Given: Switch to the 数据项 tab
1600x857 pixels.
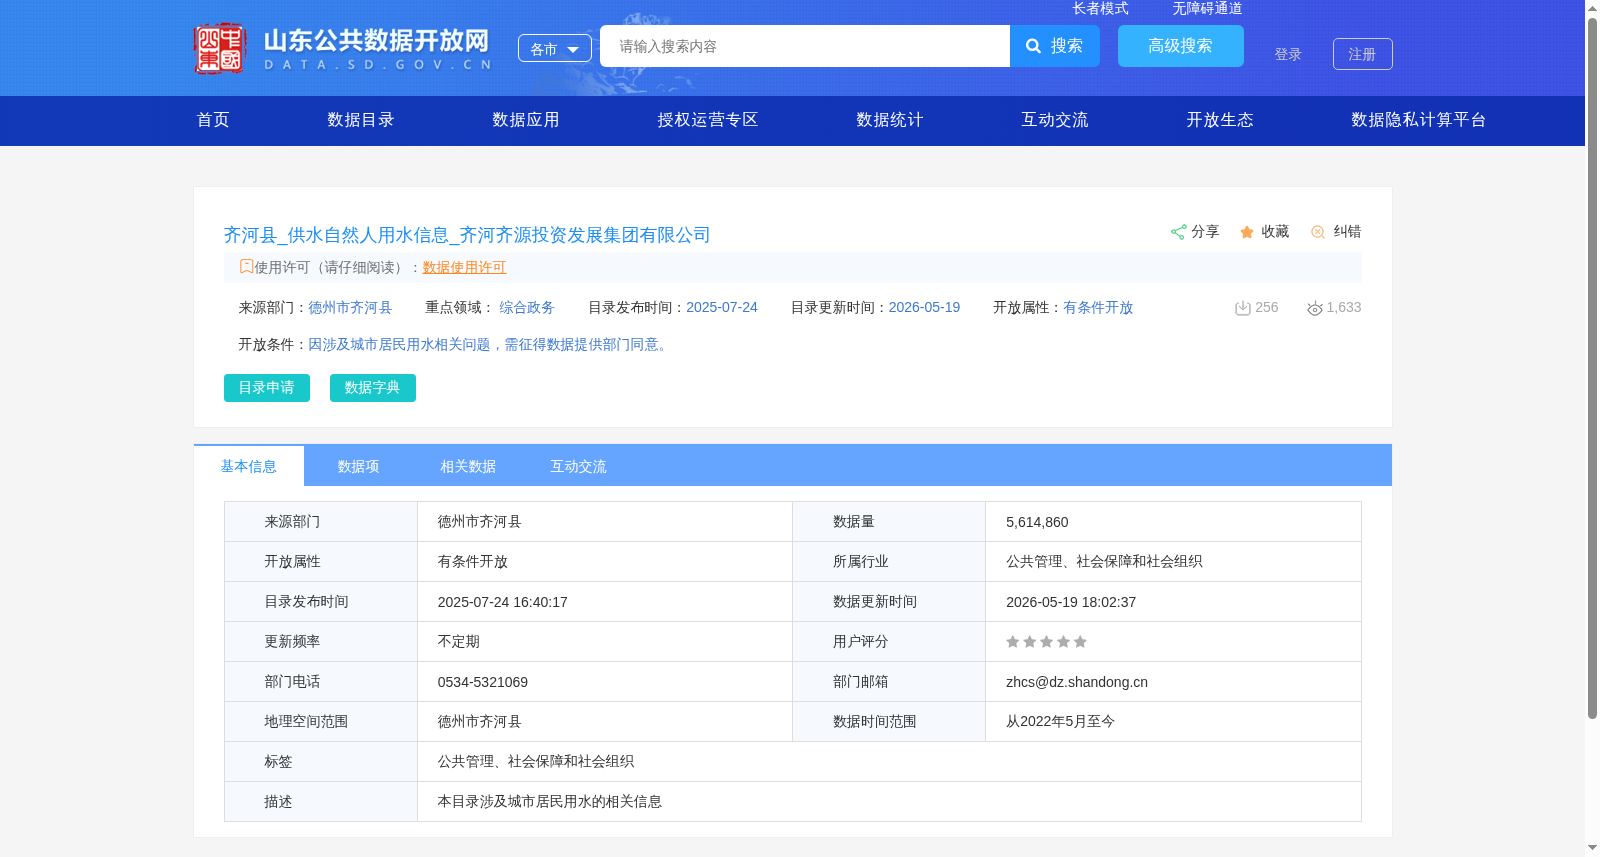Looking at the screenshot, I should [358, 466].
